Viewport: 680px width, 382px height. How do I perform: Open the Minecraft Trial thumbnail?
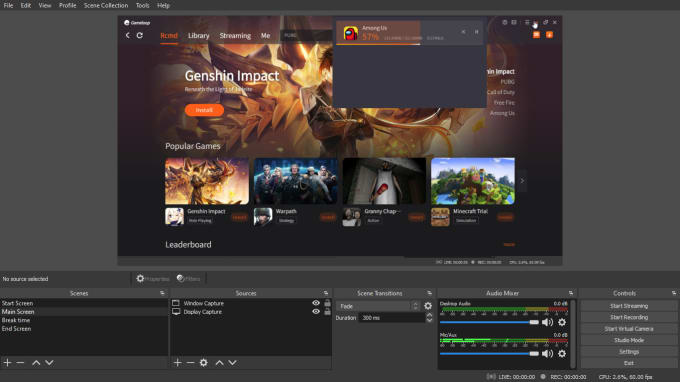tap(473, 181)
